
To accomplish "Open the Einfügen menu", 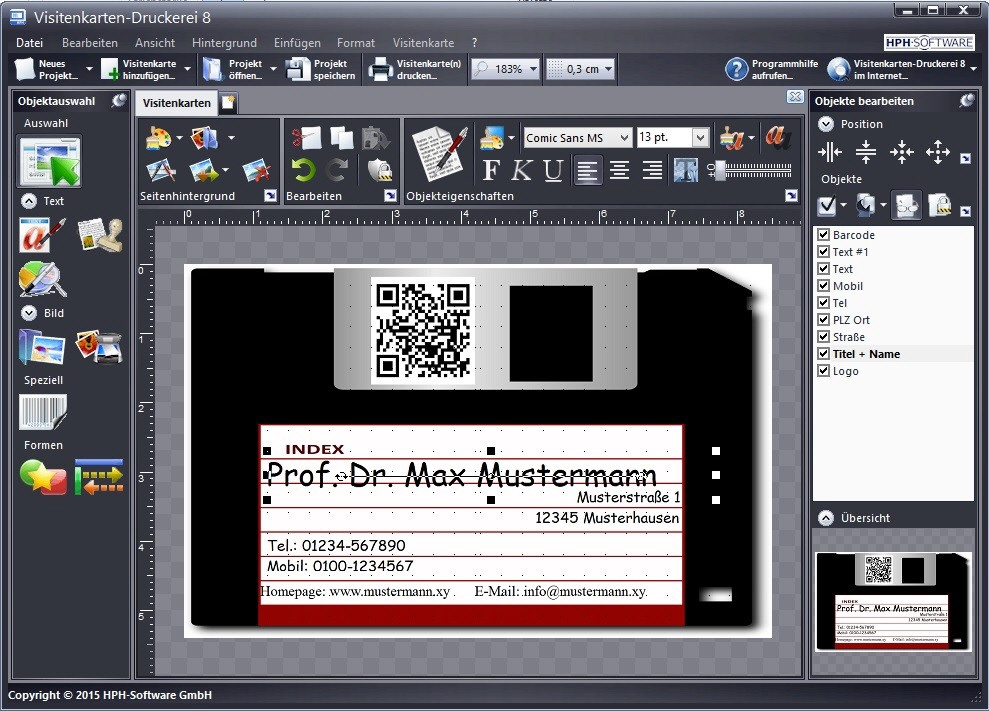I will (x=297, y=43).
